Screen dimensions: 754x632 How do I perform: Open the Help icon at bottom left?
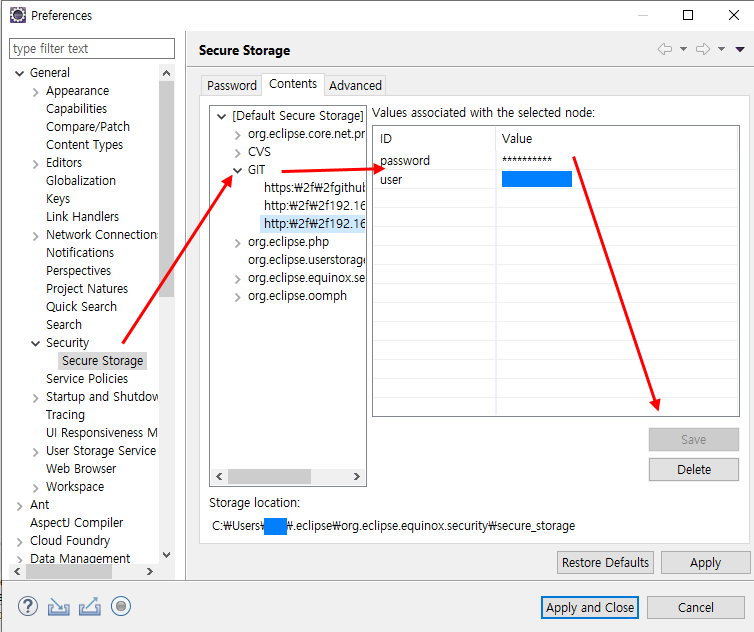point(28,606)
